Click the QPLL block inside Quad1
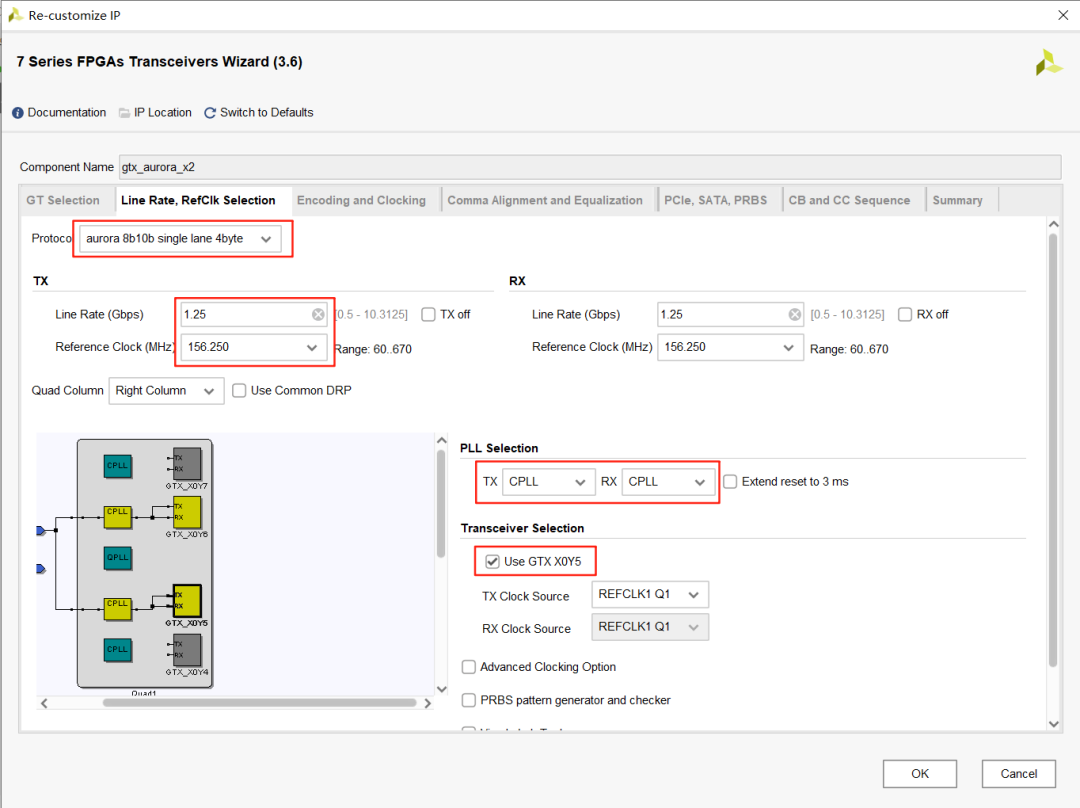The height and width of the screenshot is (808, 1080). coord(117,558)
